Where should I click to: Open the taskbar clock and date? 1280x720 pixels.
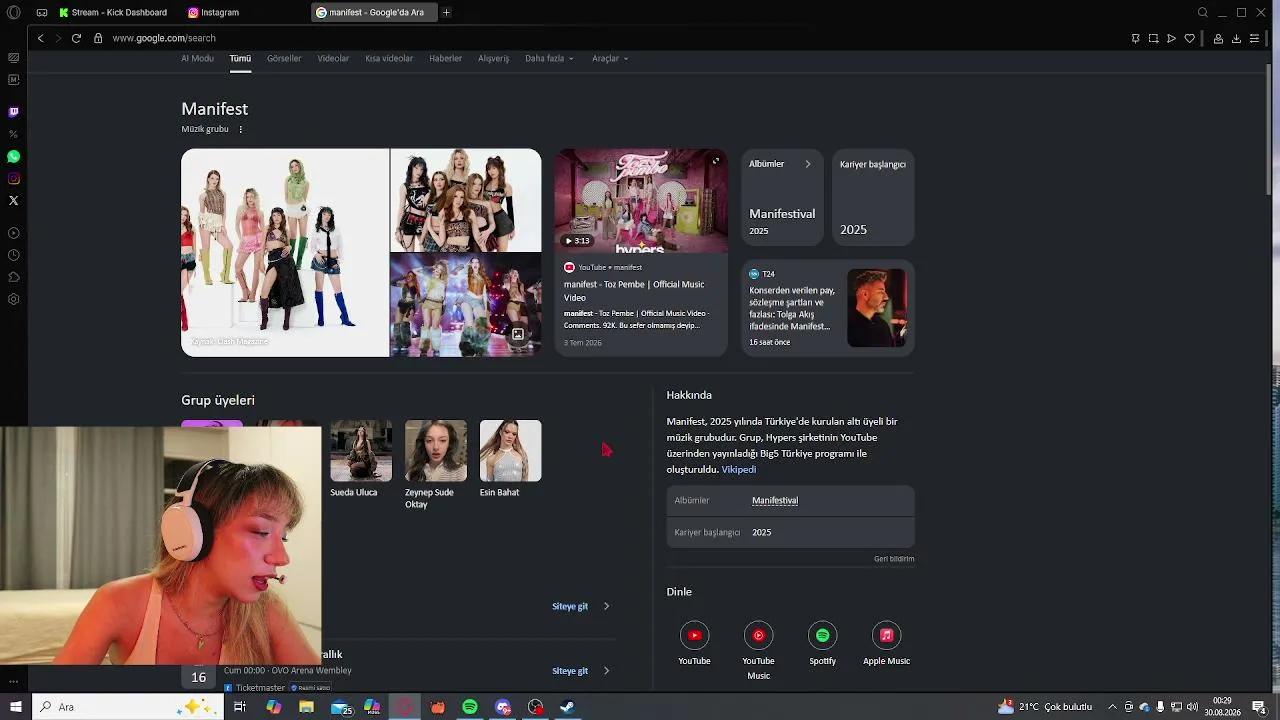point(1223,707)
